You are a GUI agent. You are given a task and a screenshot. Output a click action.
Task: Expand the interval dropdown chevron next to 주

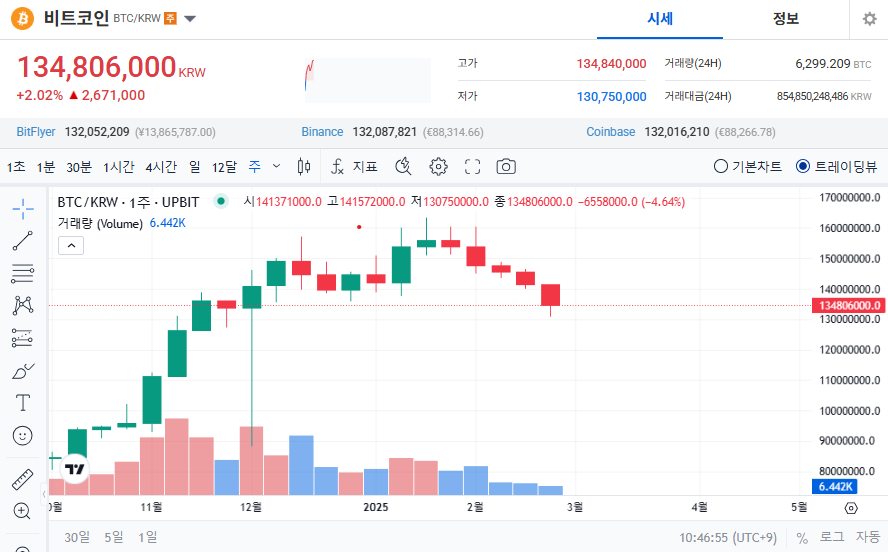[x=276, y=166]
